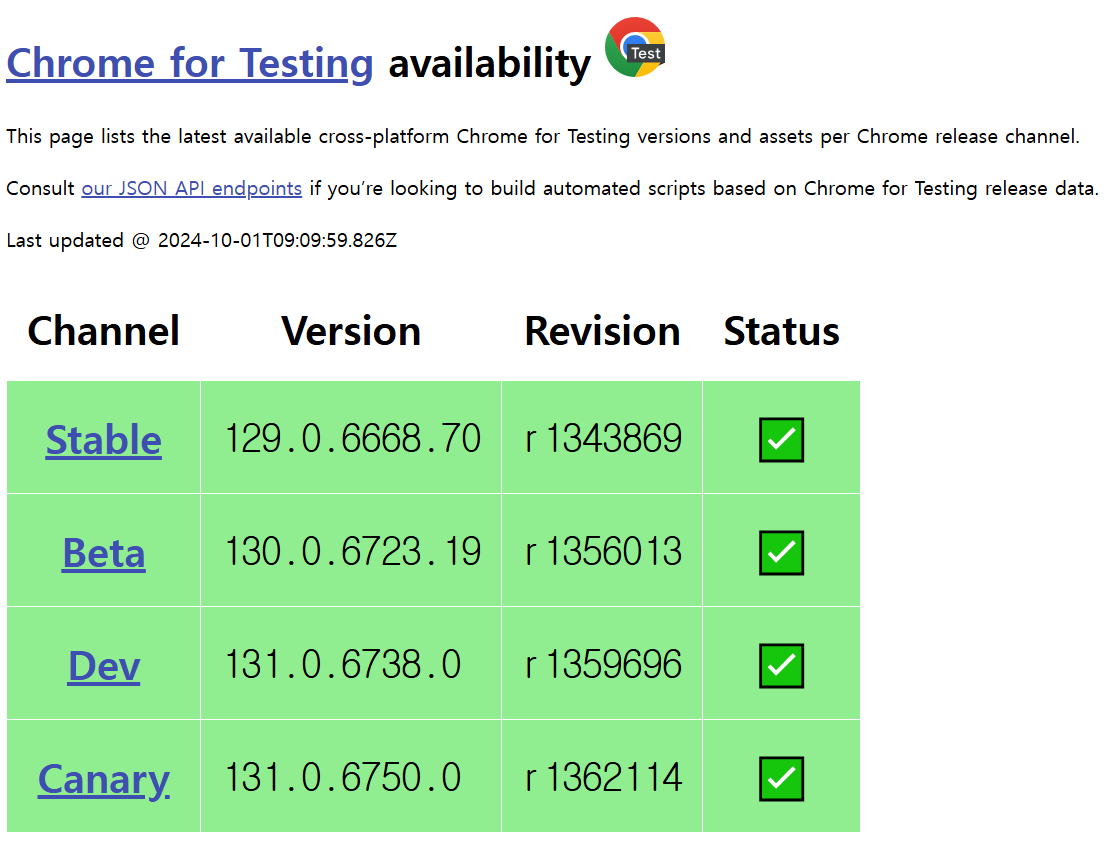Open the Chrome for Testing title link
This screenshot has height=866, width=1115.
[190, 63]
